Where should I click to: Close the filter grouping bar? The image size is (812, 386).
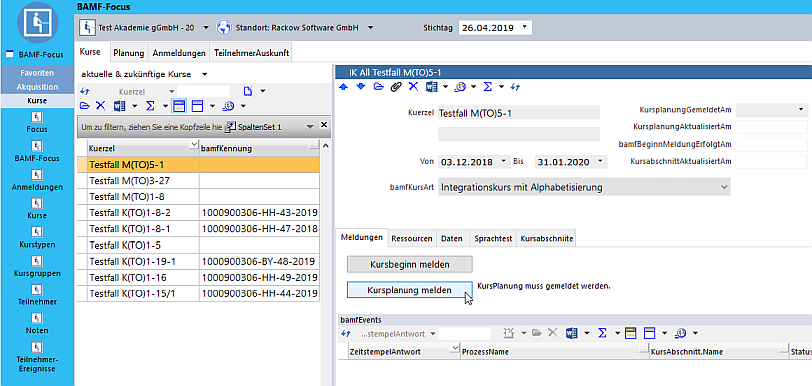click(324, 125)
